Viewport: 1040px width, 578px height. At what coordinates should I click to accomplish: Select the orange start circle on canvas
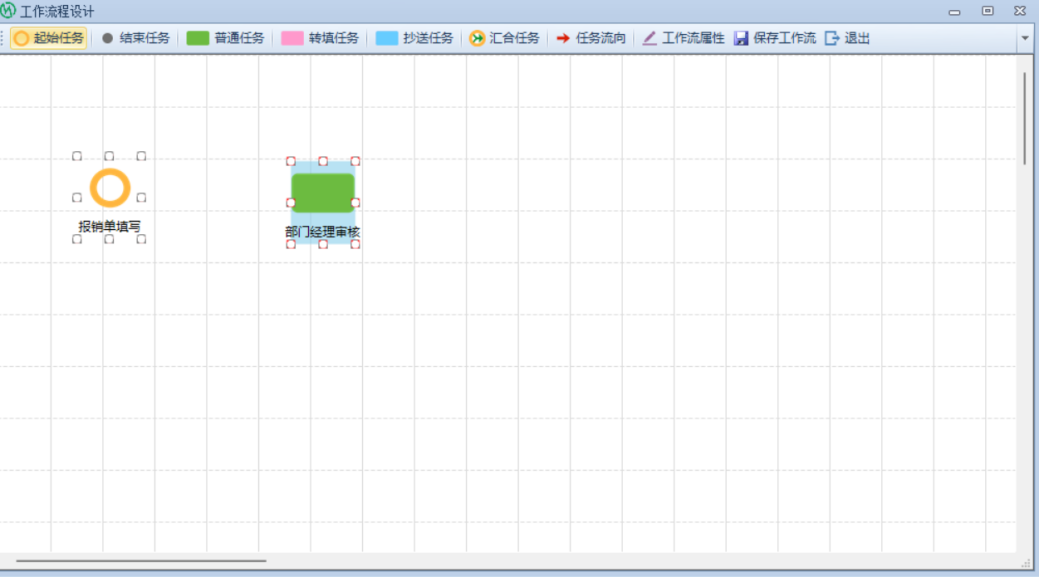[110, 188]
